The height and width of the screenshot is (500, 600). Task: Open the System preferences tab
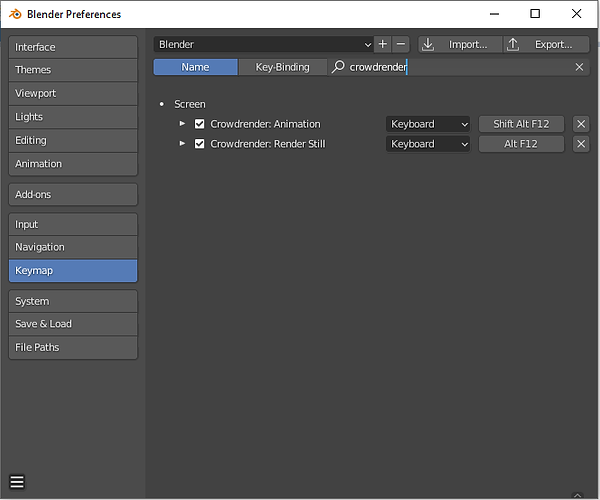(x=73, y=301)
